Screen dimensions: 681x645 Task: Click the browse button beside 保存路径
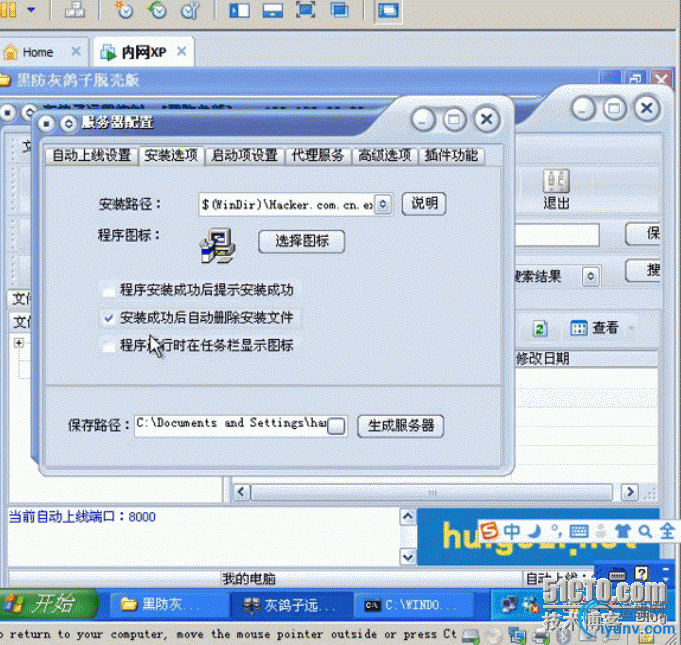(336, 426)
